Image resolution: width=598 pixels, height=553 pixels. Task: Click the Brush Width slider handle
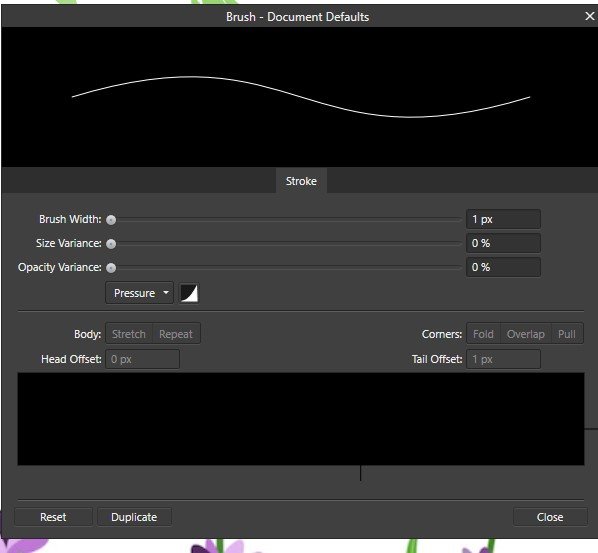pos(111,220)
